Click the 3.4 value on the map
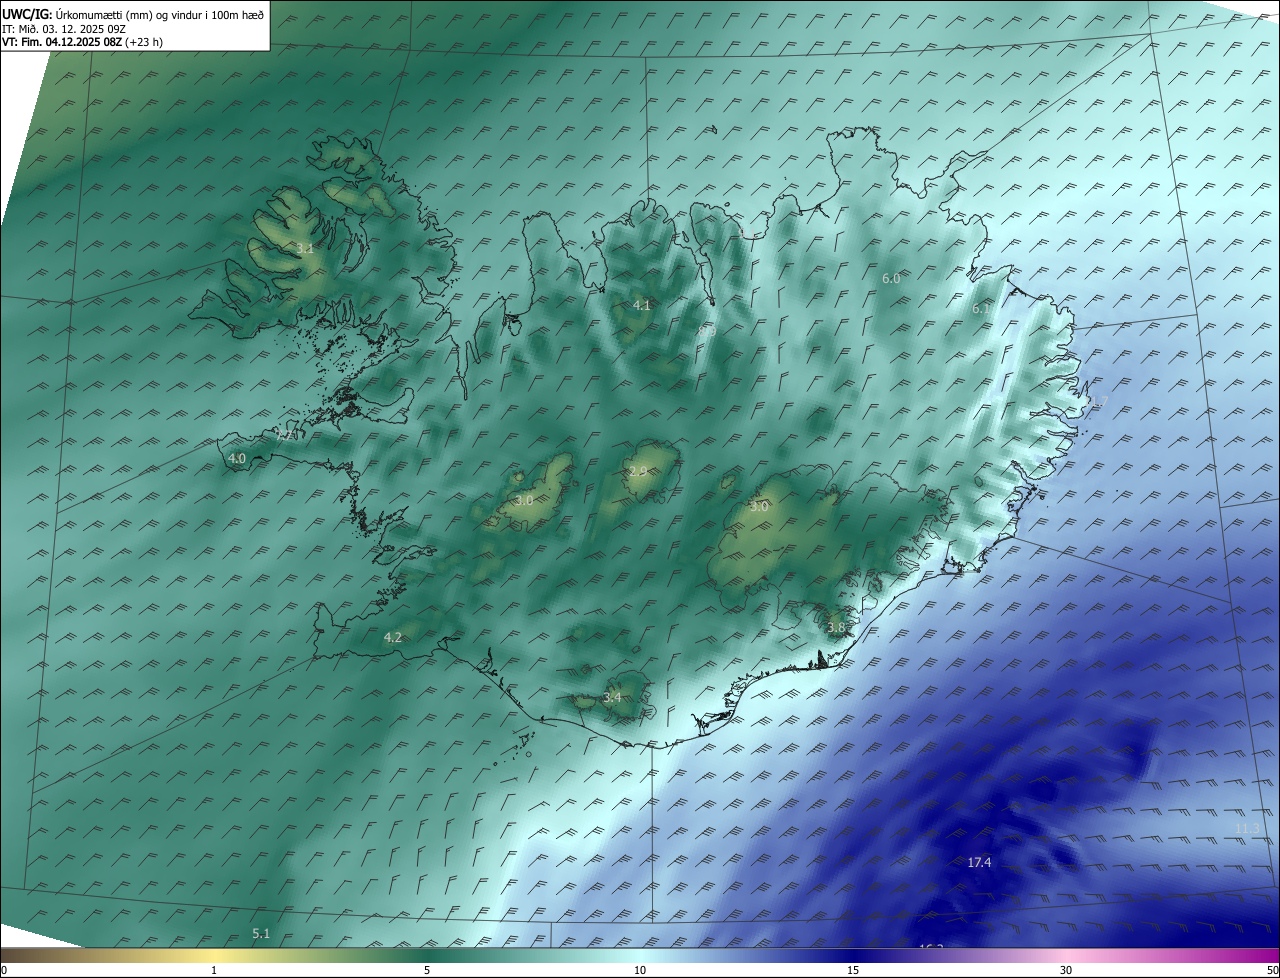Viewport: 1280px width, 978px height. [613, 697]
